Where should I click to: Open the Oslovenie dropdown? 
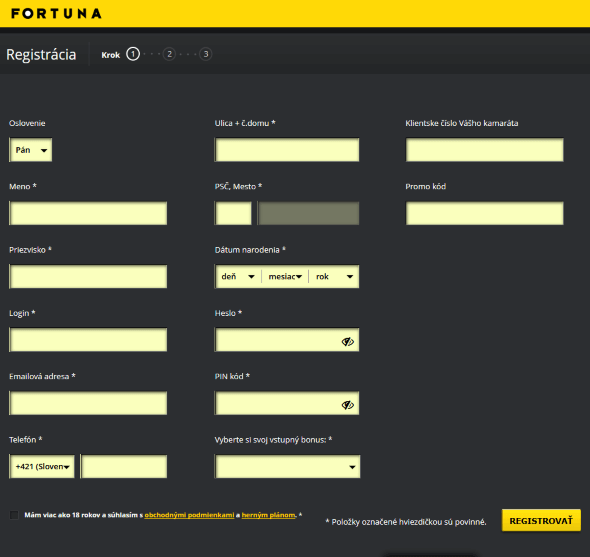31,150
